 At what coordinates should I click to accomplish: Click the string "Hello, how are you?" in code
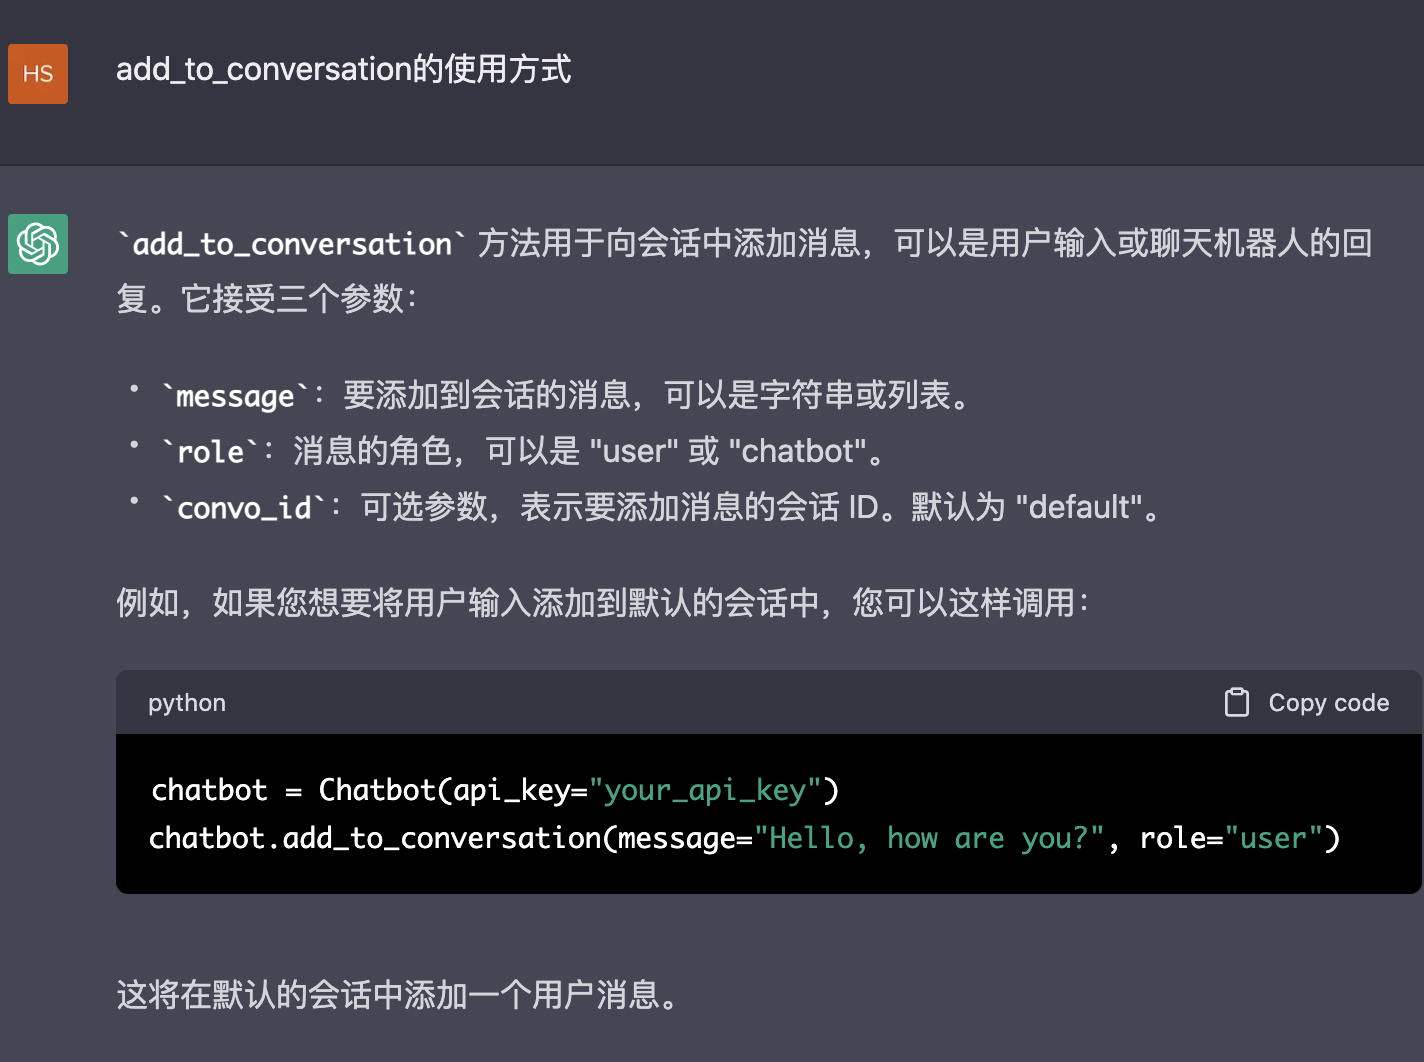[x=928, y=838]
